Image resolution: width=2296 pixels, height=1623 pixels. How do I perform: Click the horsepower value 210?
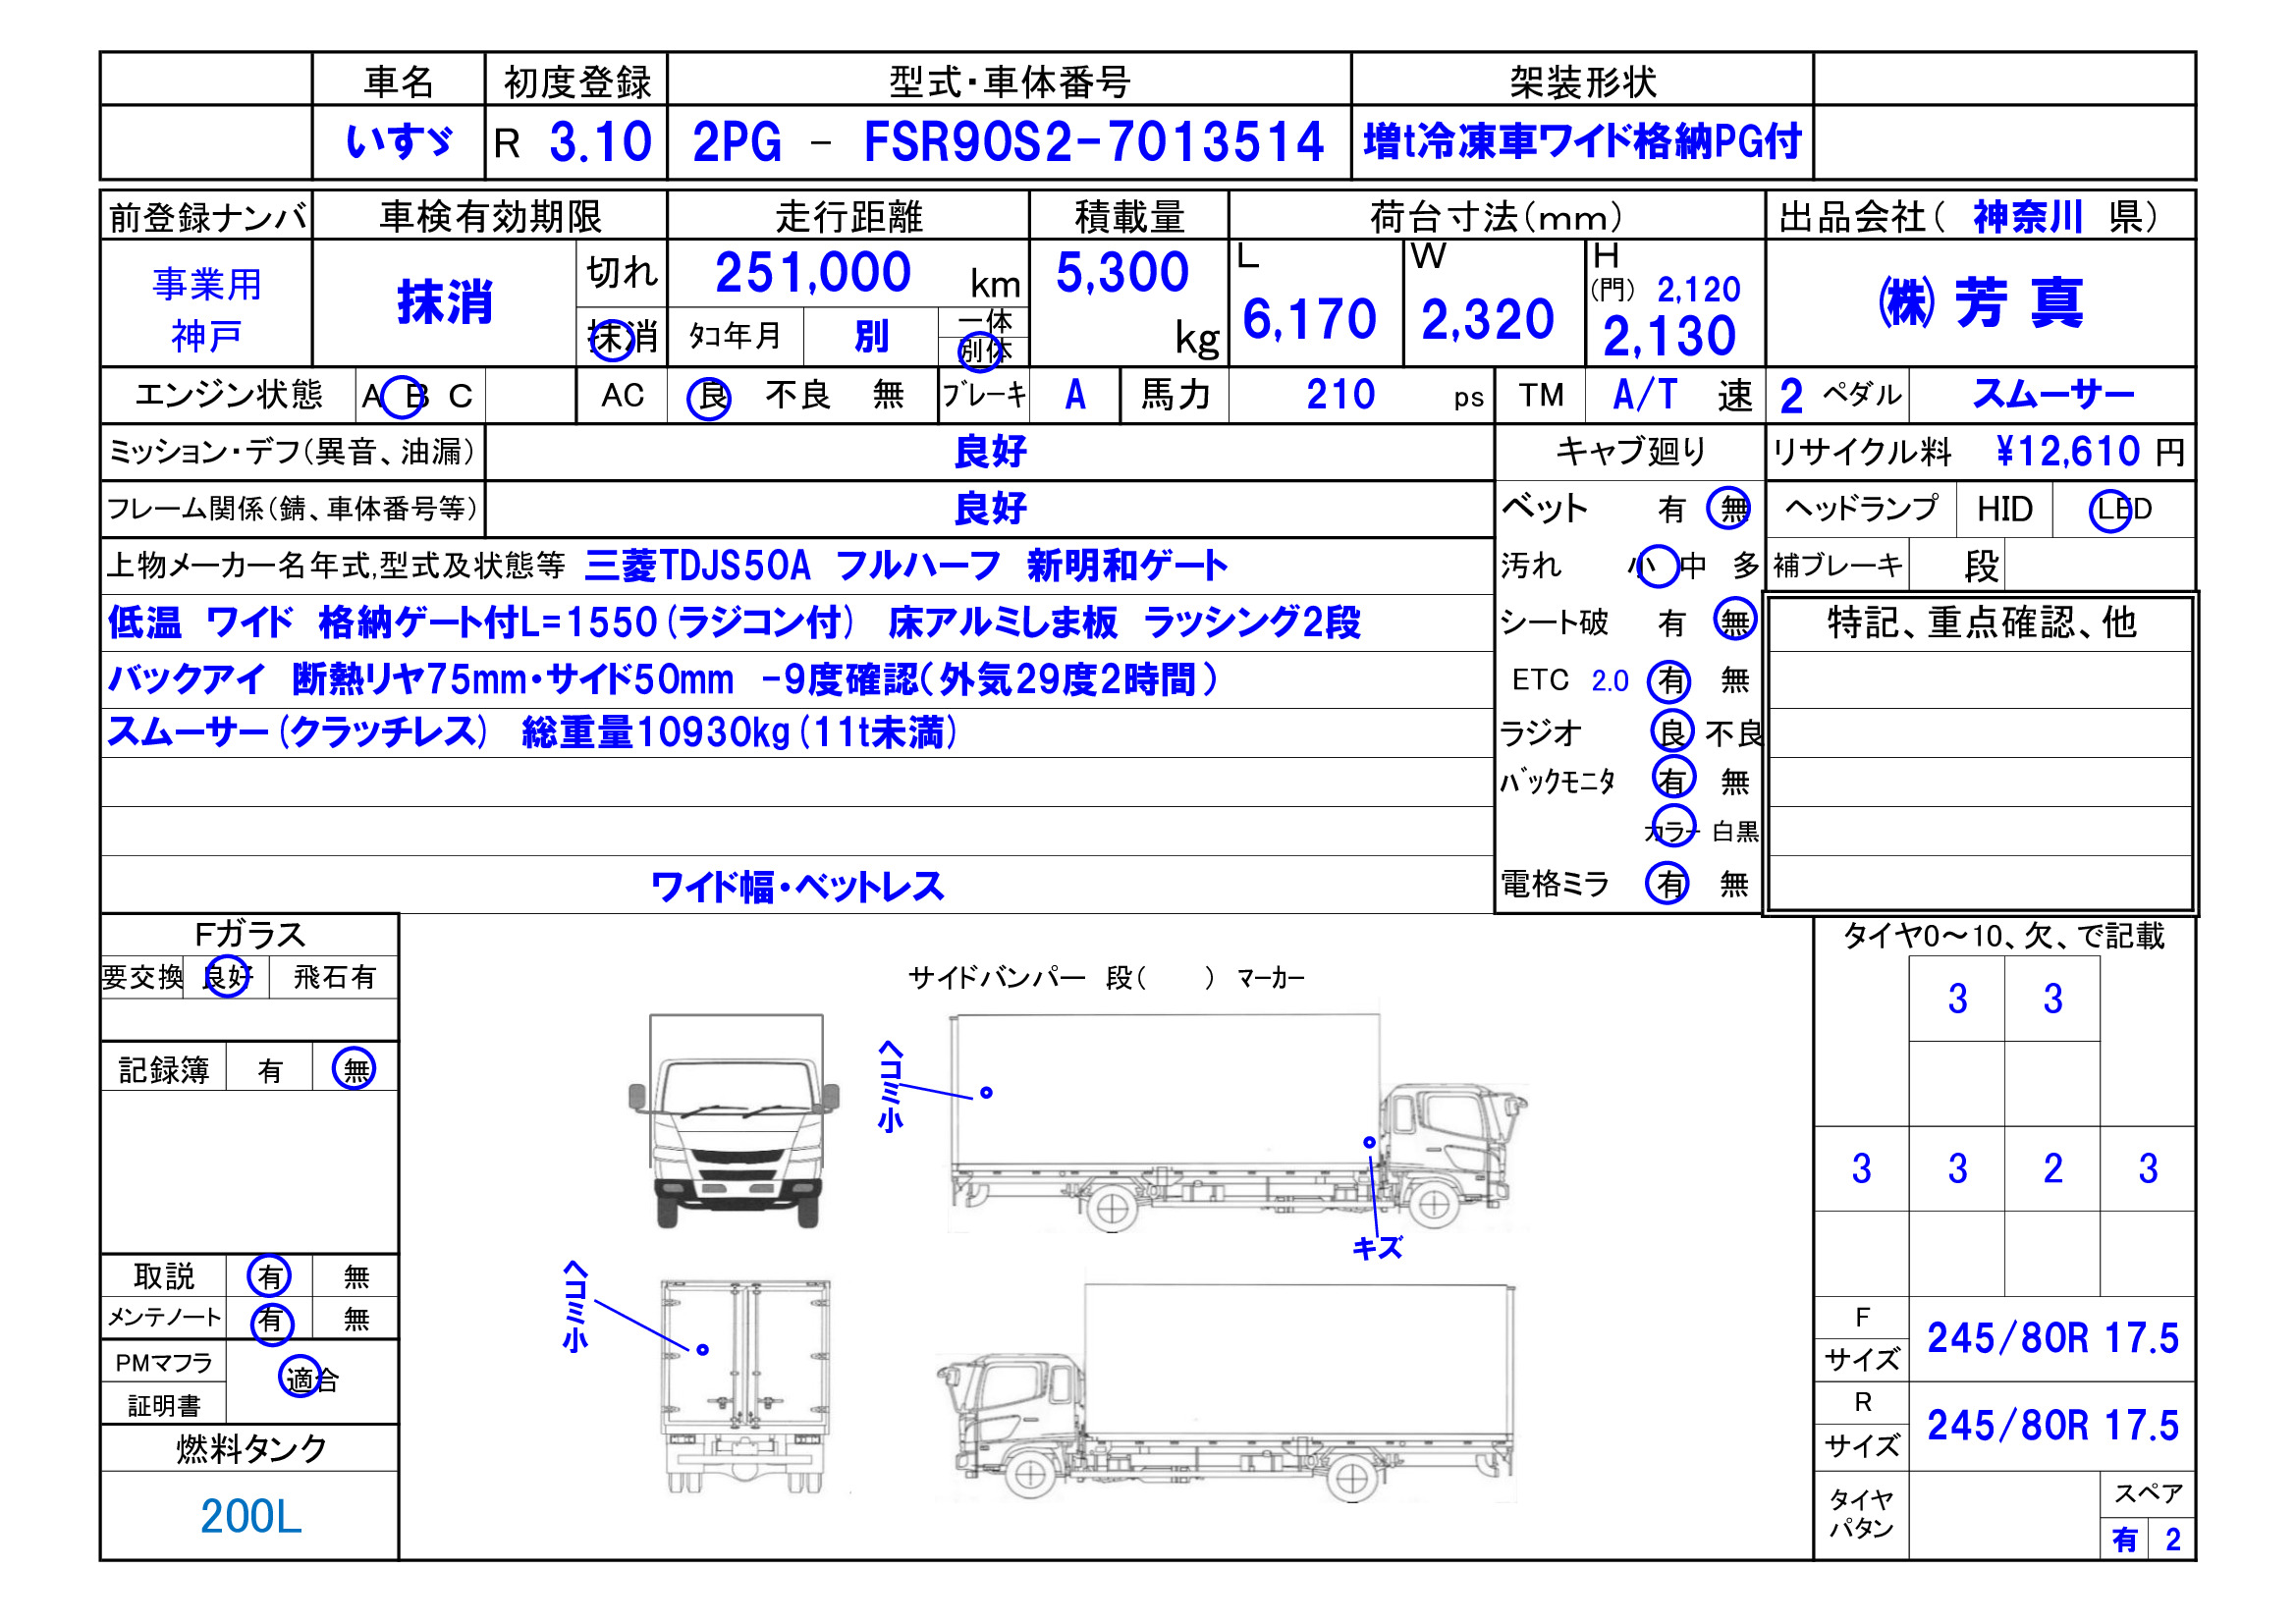1340,395
